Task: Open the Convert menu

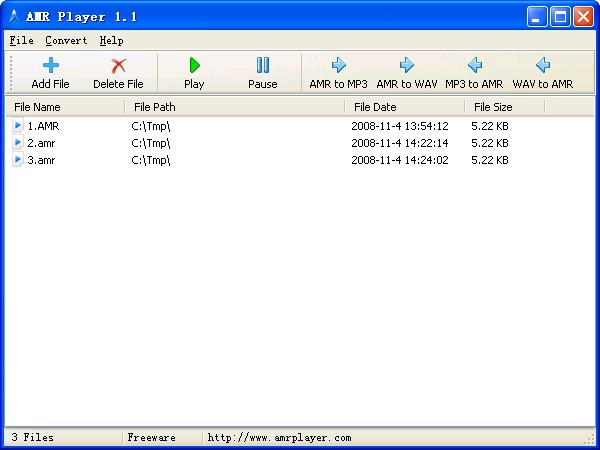Action: 66,41
